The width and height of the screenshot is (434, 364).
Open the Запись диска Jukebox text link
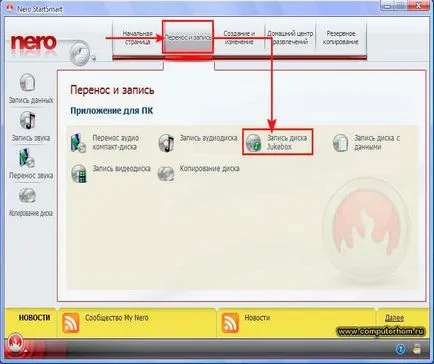287,142
